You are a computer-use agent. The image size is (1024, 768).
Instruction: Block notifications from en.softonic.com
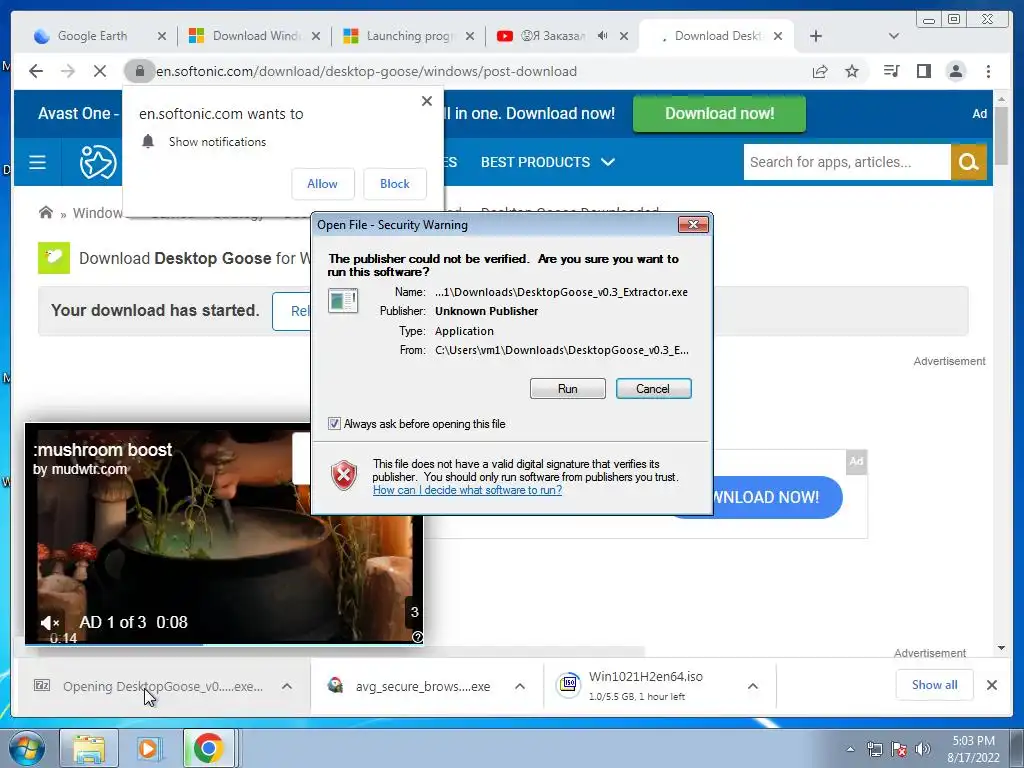coord(395,184)
